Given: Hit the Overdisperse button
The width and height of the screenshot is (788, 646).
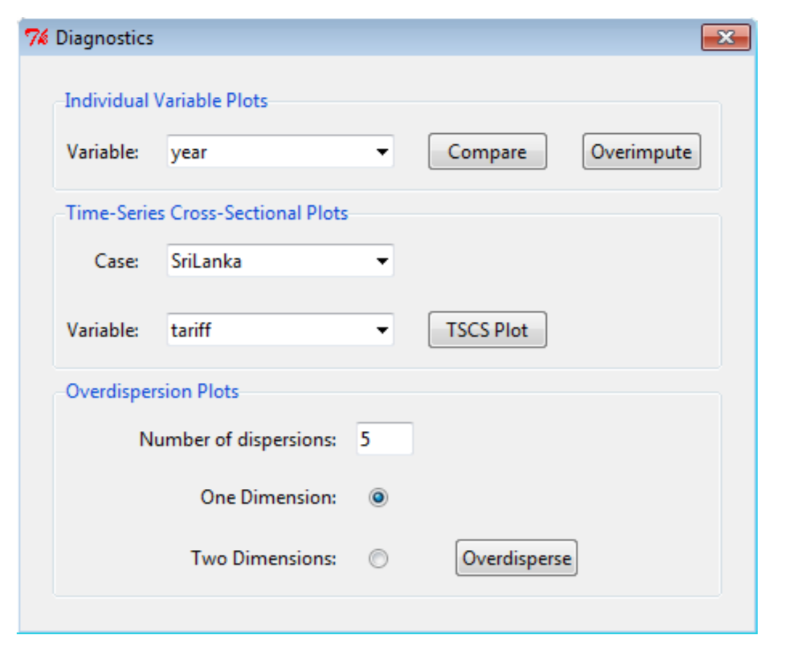Looking at the screenshot, I should click(x=516, y=558).
